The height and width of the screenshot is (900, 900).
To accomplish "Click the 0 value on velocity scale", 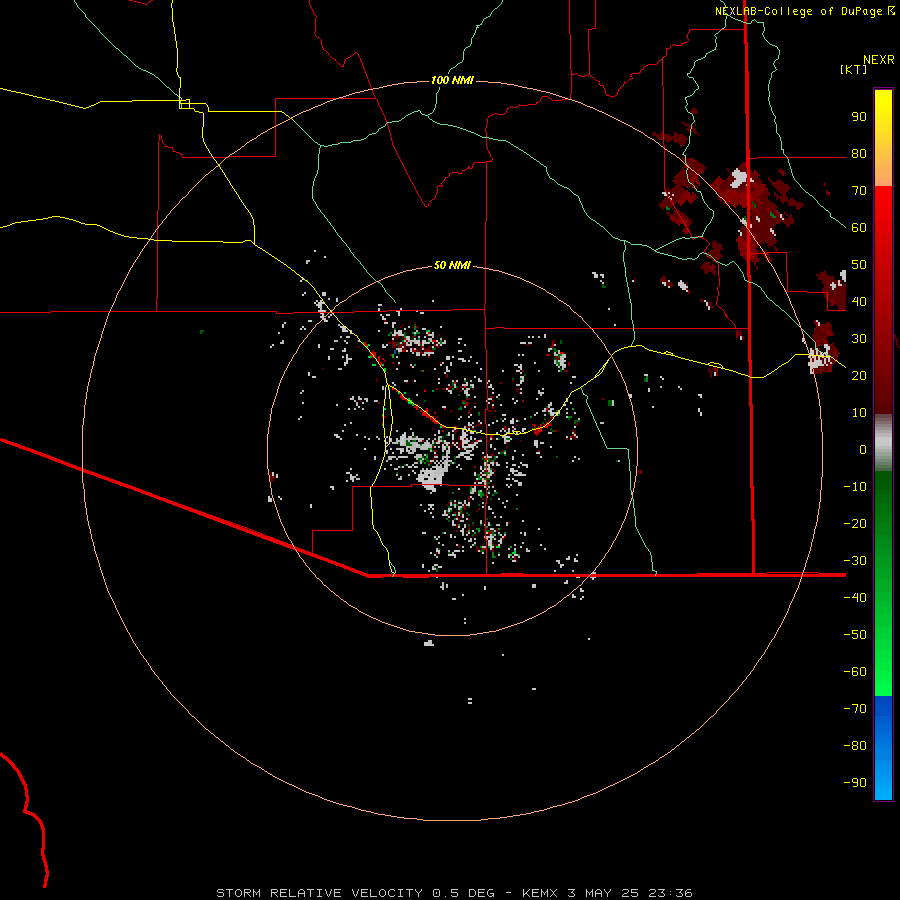I will [x=863, y=449].
